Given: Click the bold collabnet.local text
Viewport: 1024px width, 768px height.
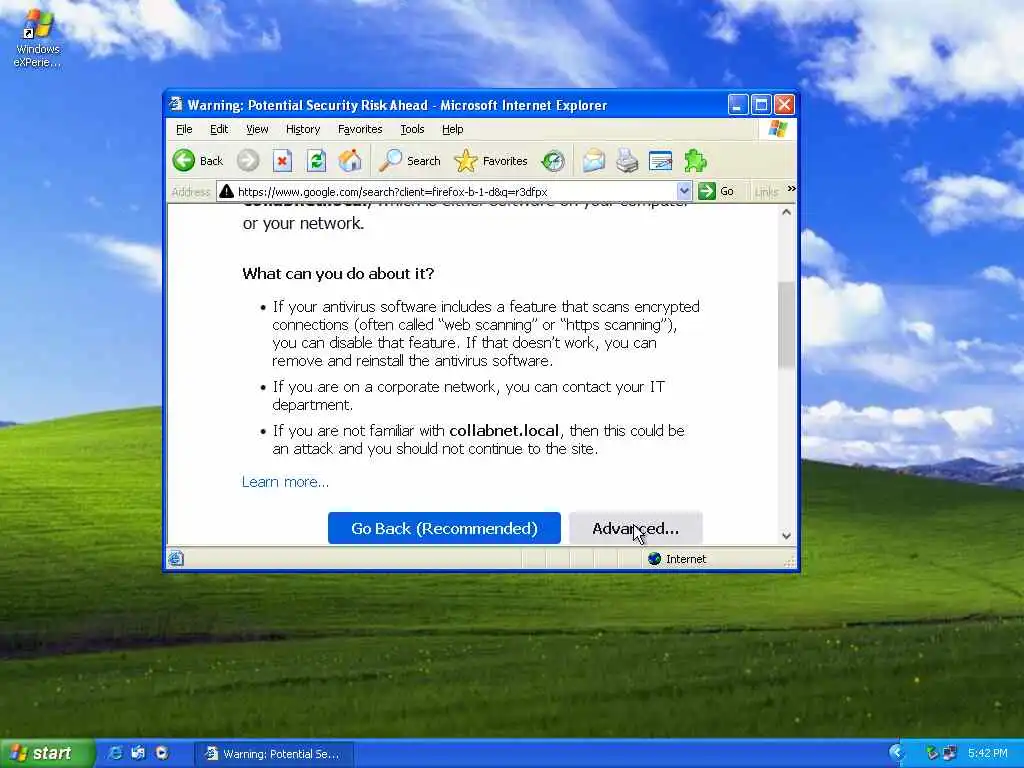Looking at the screenshot, I should click(x=504, y=431).
